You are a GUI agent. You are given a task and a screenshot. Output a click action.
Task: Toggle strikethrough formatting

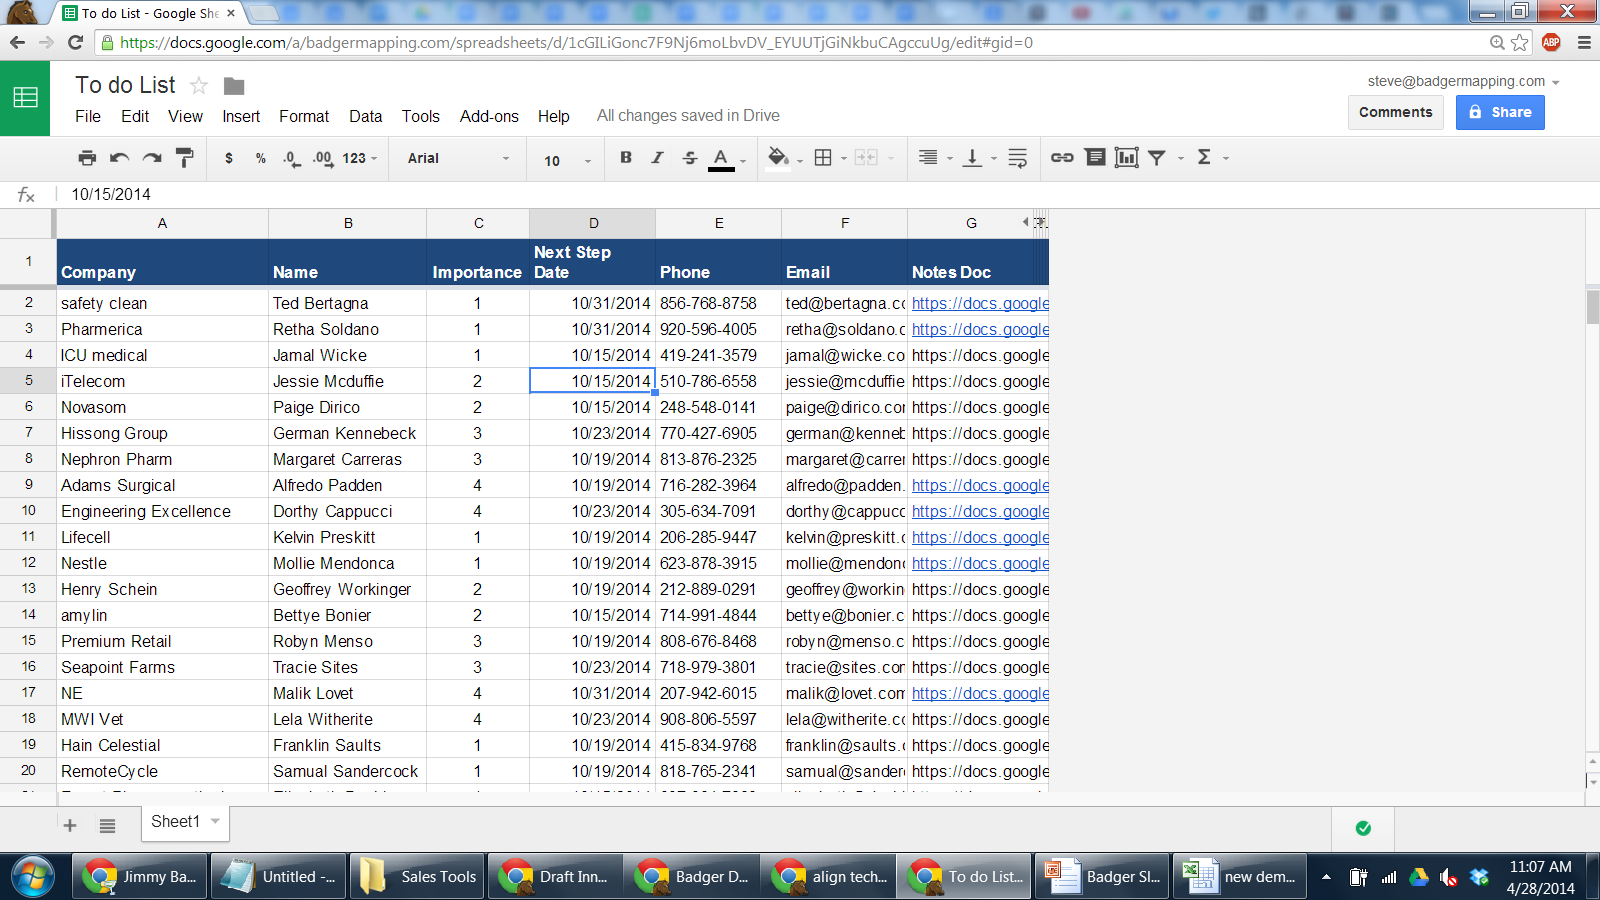[689, 157]
